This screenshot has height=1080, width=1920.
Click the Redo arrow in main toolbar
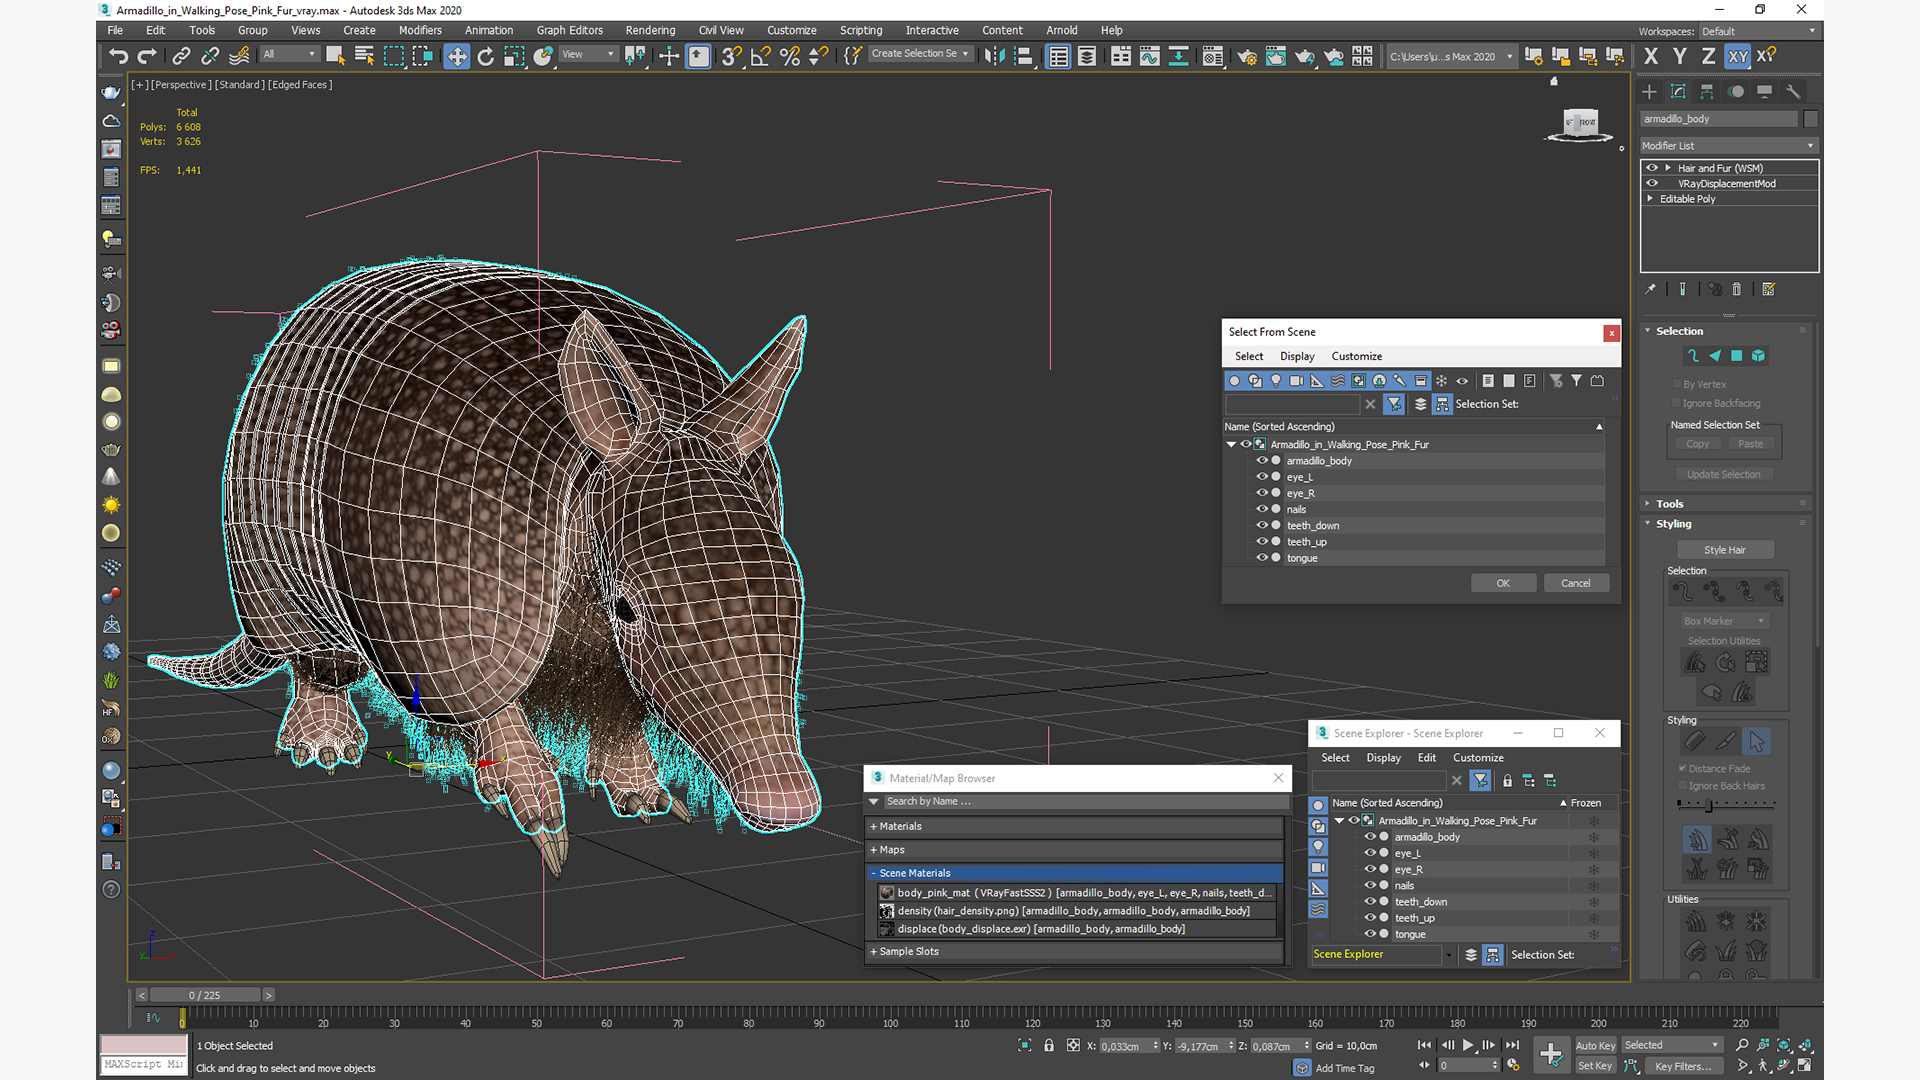[x=147, y=56]
